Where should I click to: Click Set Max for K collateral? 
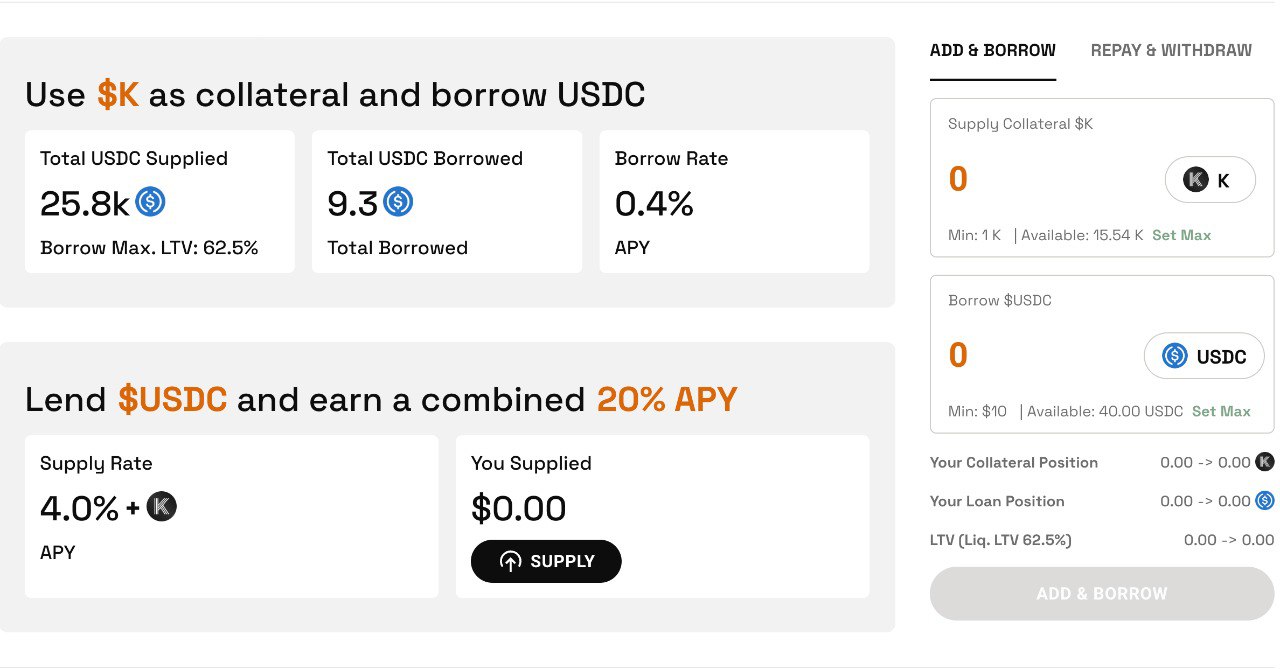pos(1181,235)
